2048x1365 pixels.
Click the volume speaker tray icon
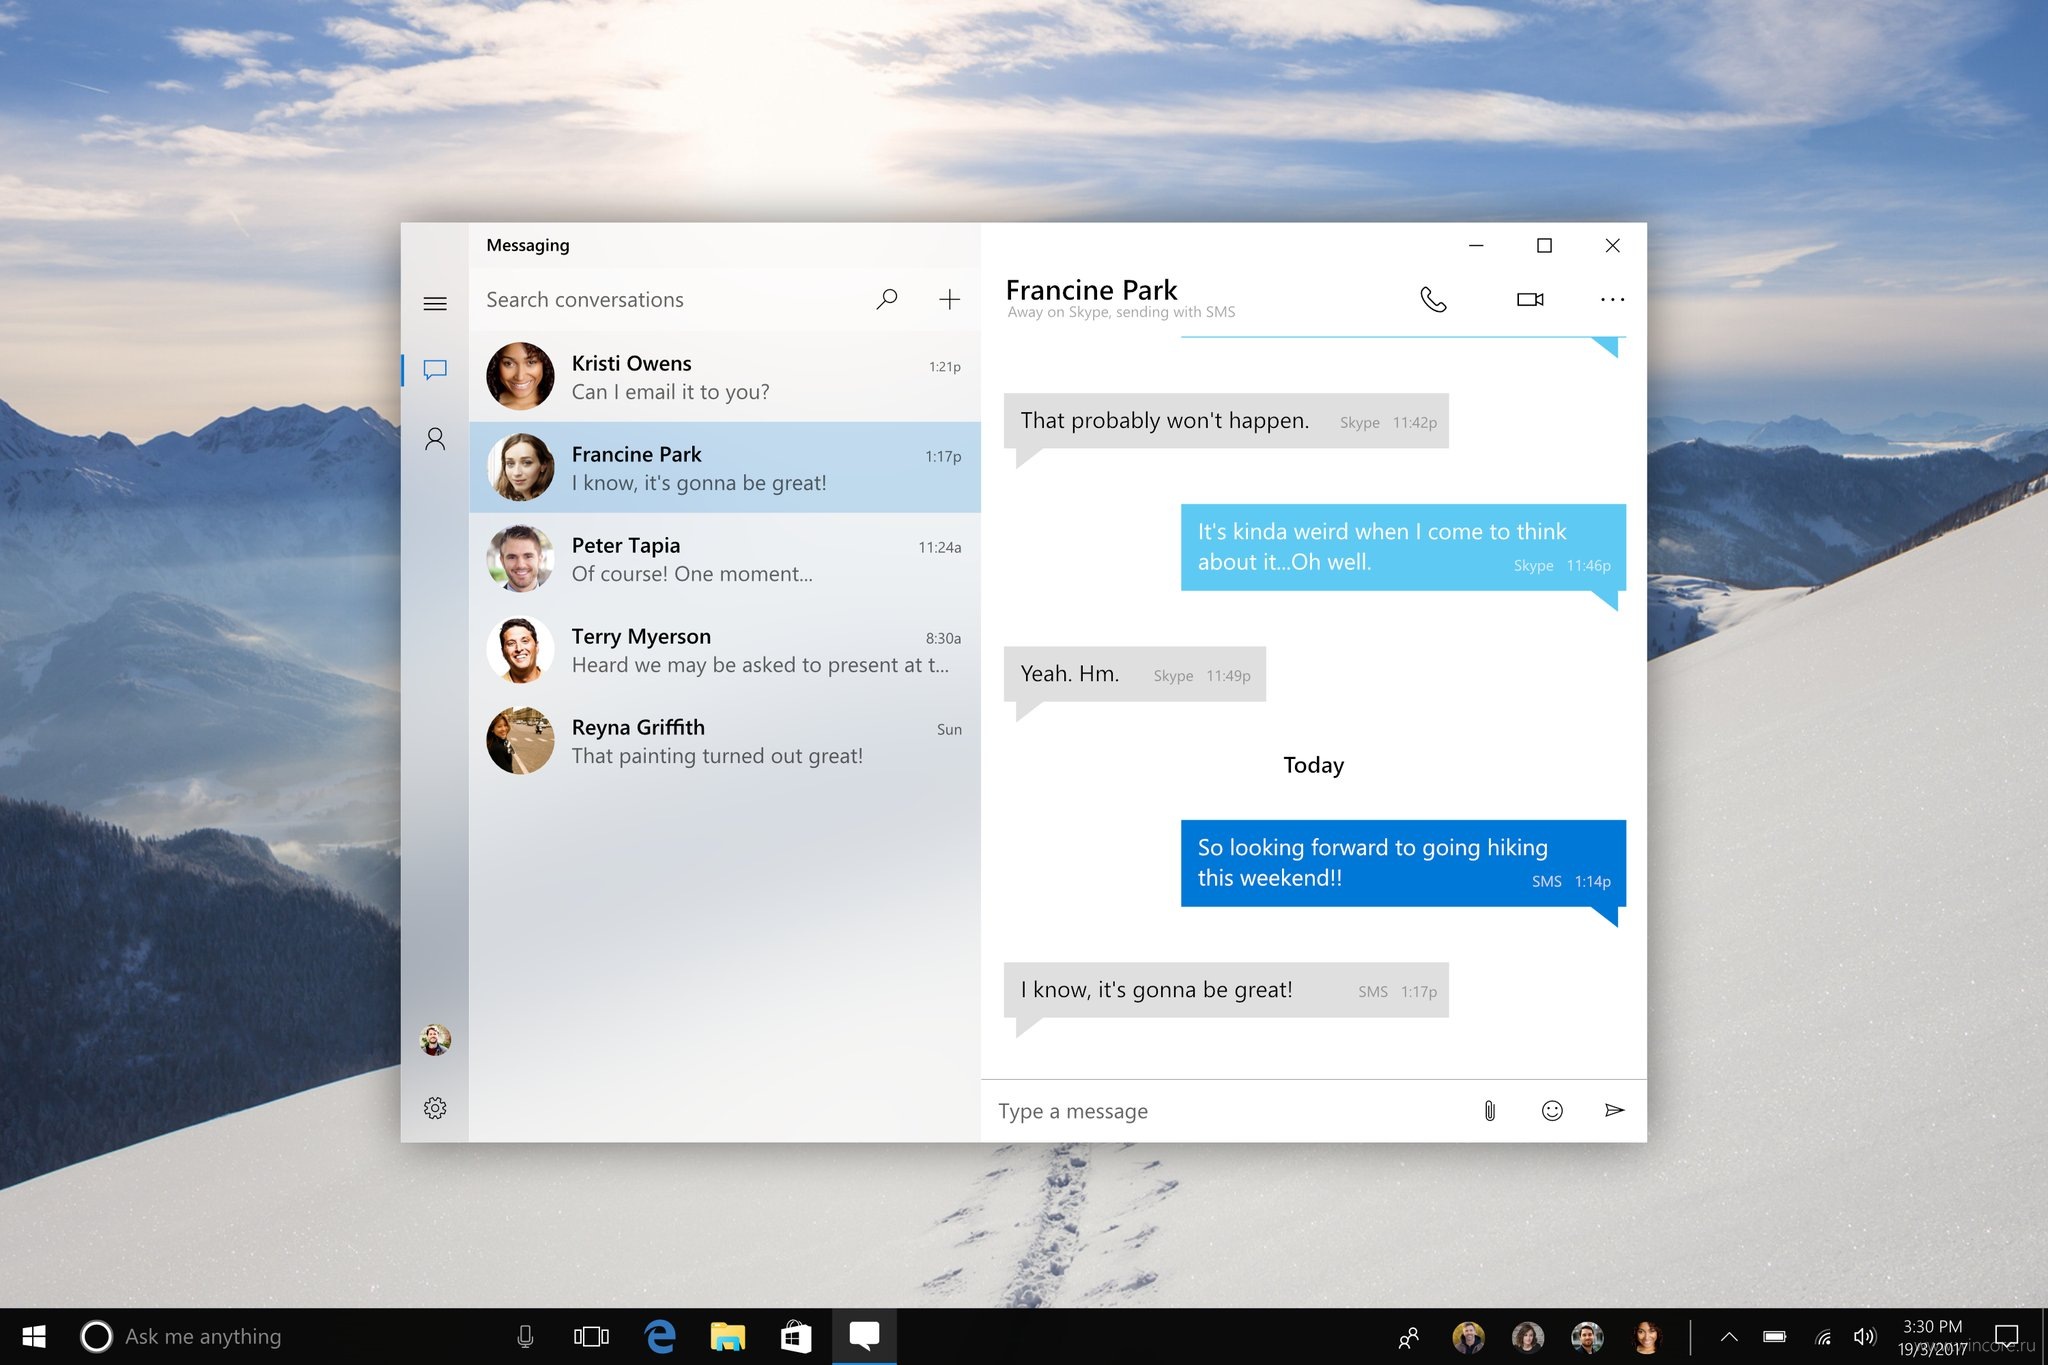1865,1337
